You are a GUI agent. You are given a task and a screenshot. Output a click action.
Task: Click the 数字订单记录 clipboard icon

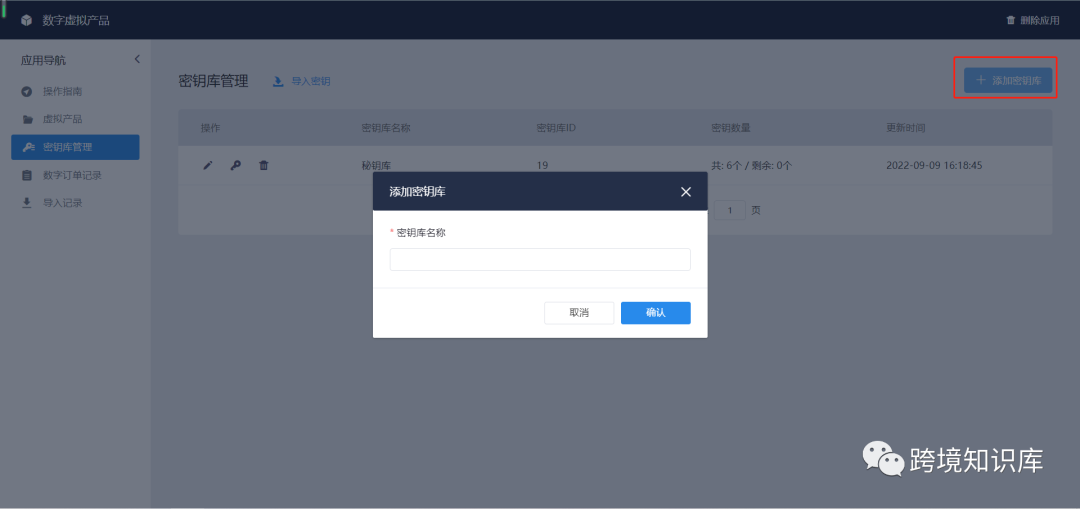[27, 175]
